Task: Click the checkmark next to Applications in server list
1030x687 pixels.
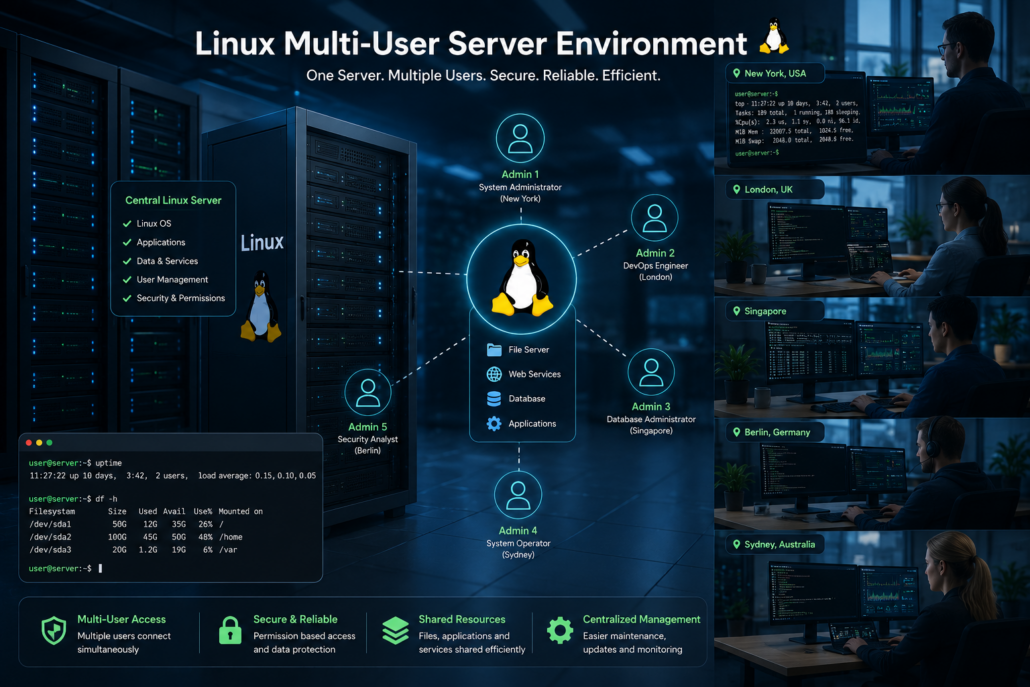Action: [x=127, y=242]
